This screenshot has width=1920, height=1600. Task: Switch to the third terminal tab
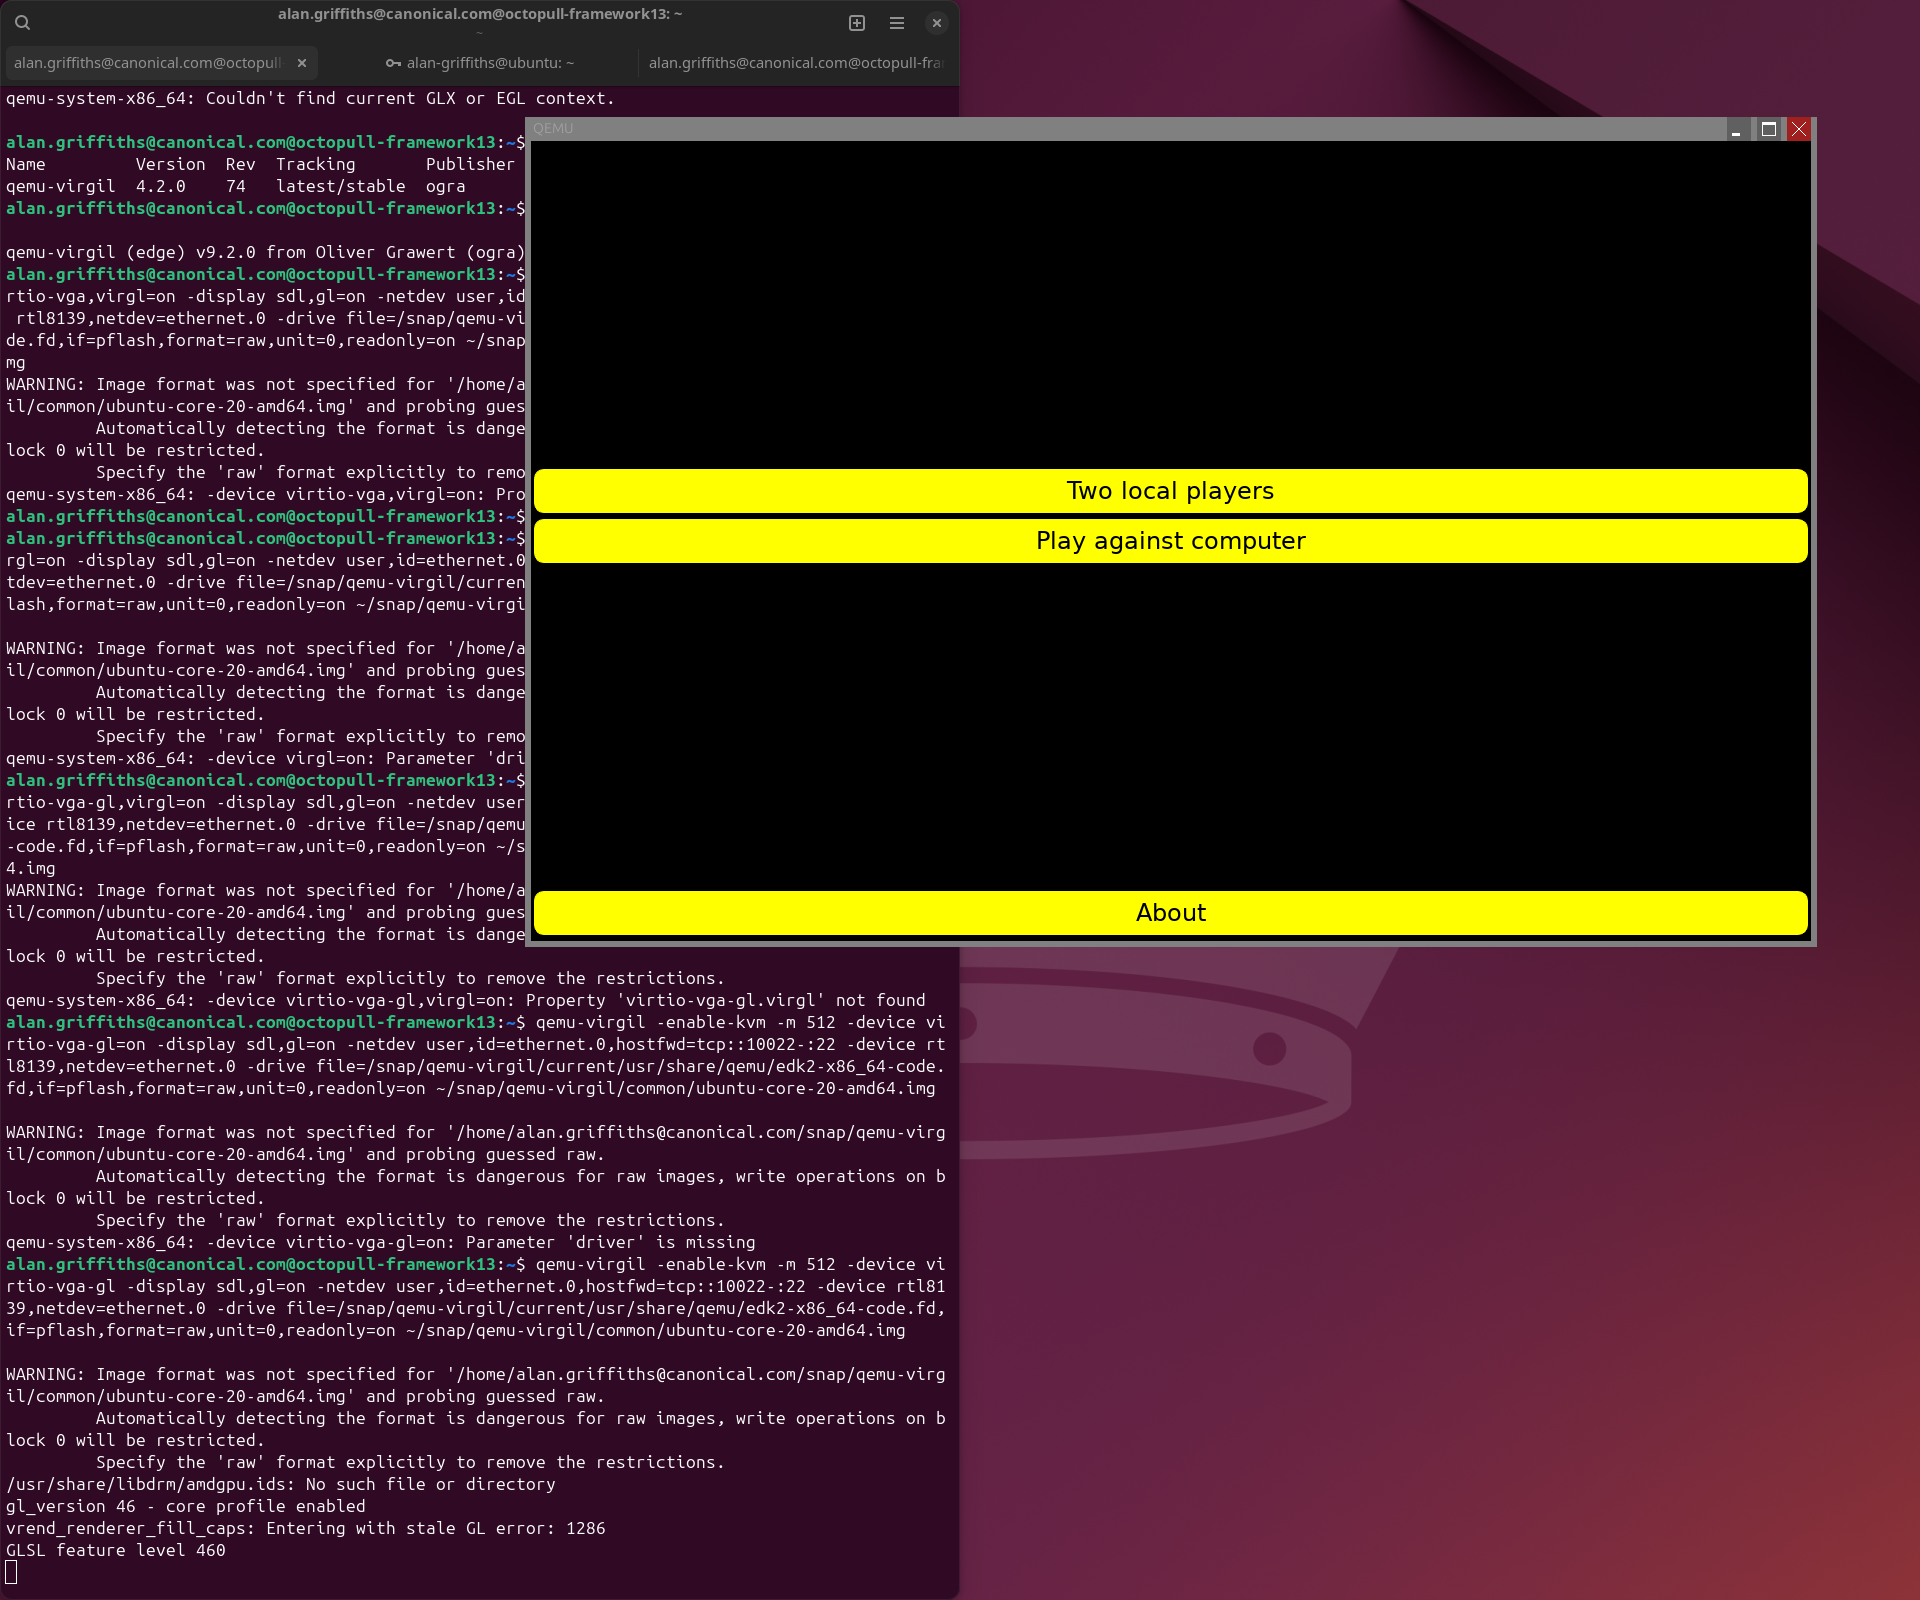click(x=795, y=63)
